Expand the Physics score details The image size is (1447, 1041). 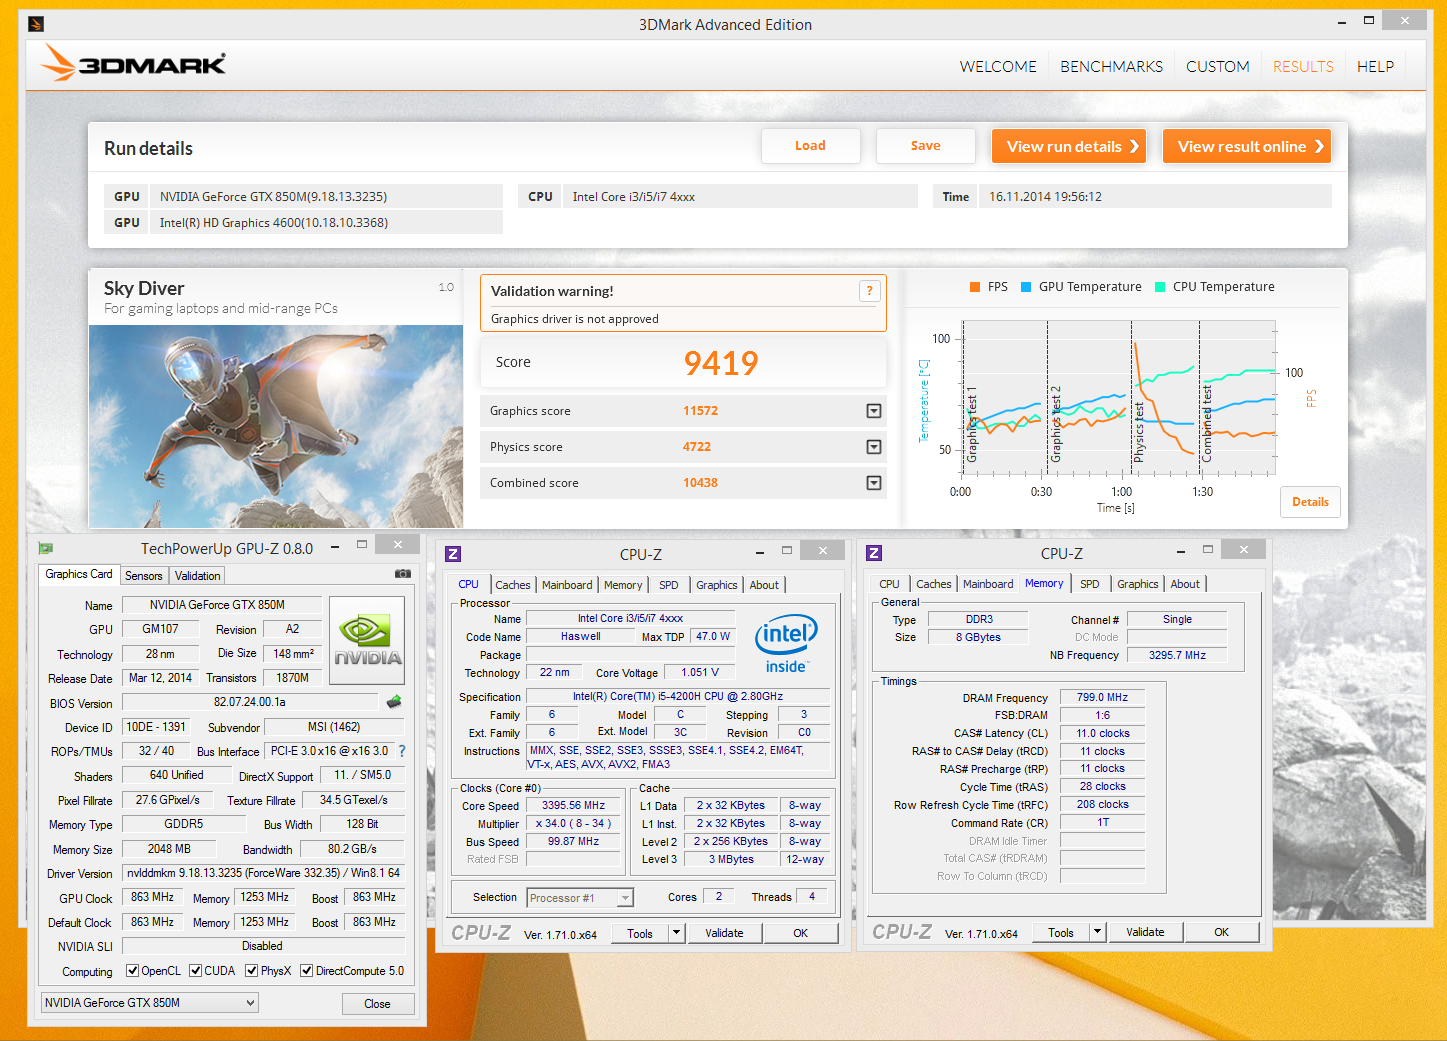click(874, 447)
